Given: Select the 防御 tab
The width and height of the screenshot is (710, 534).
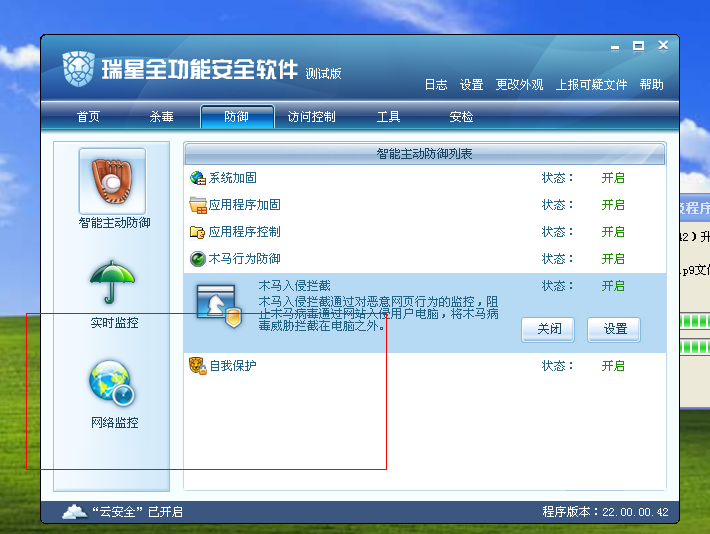Looking at the screenshot, I should coord(237,117).
